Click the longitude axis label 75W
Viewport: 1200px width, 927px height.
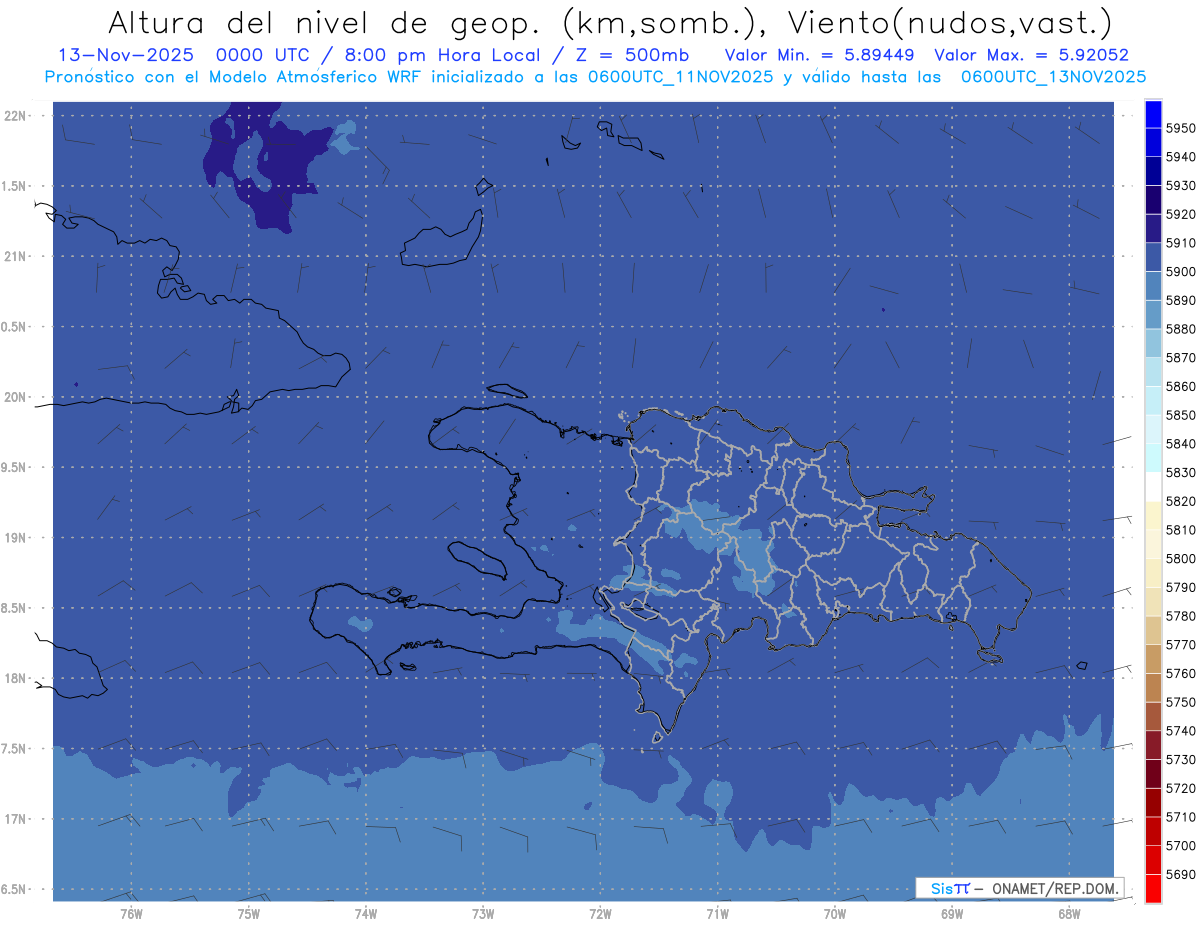(248, 914)
